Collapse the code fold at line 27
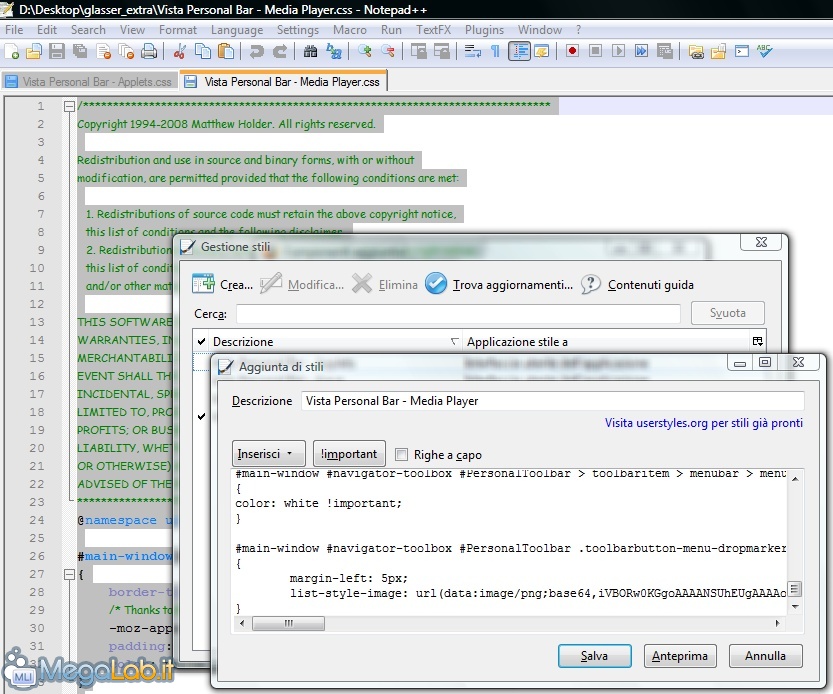Viewport: 833px width, 694px height. coord(69,574)
